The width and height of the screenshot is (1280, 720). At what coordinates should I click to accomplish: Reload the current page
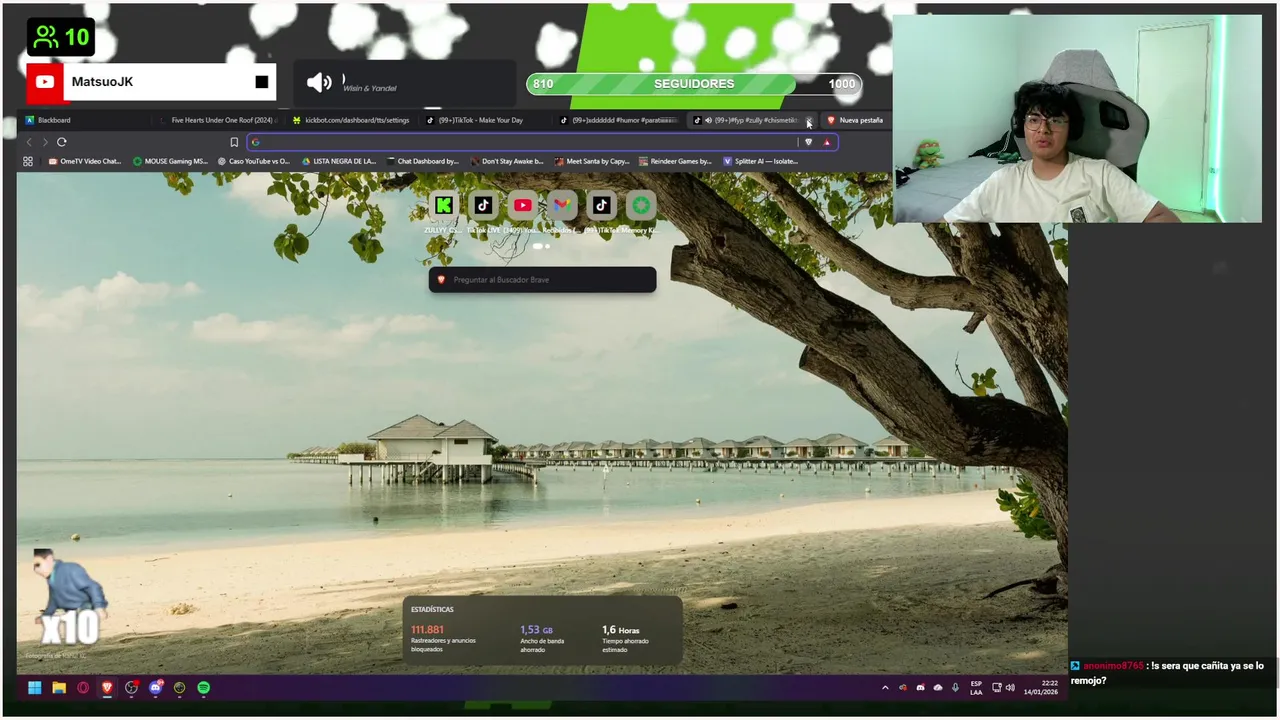pyautogui.click(x=61, y=142)
